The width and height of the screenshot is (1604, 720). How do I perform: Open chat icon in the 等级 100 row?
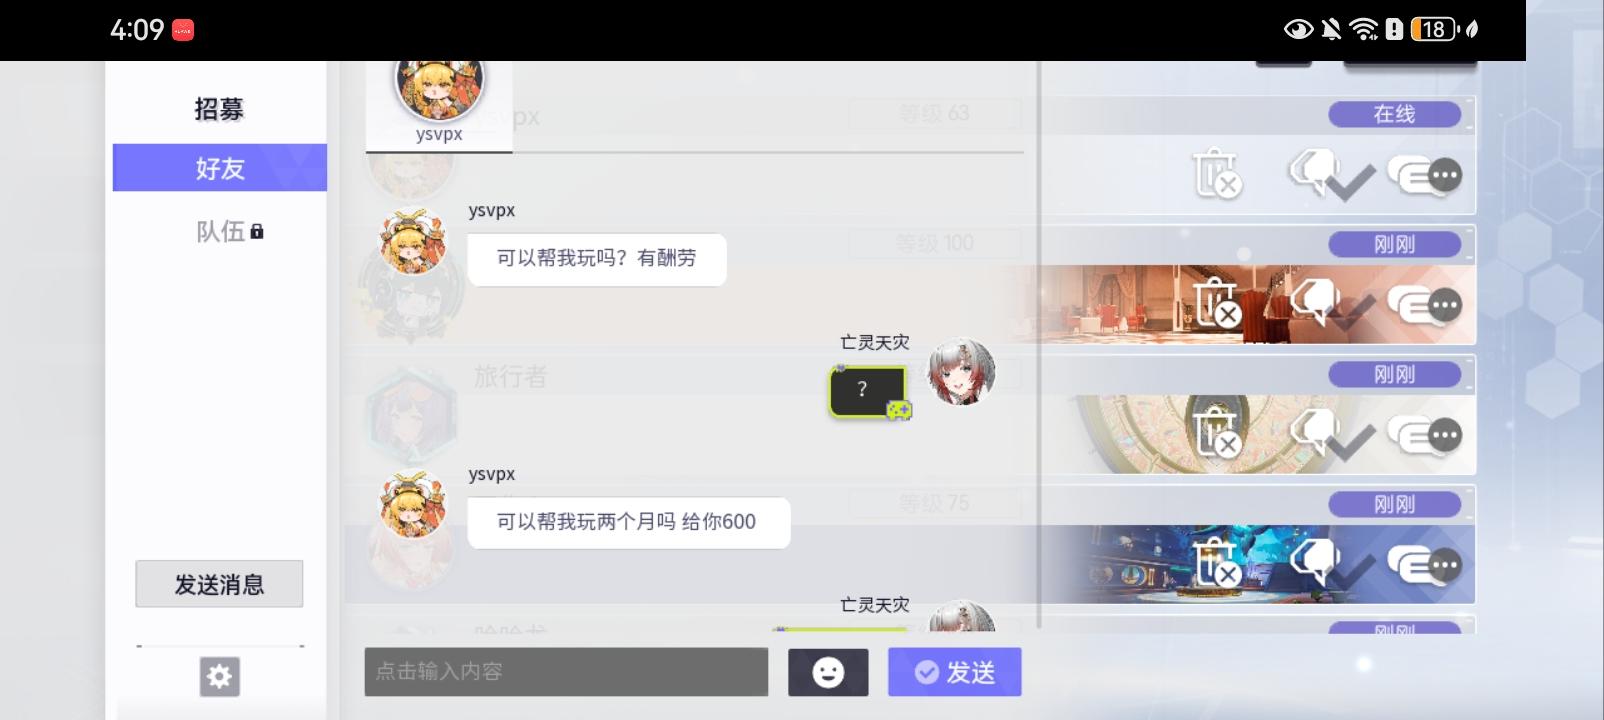(x=1425, y=304)
